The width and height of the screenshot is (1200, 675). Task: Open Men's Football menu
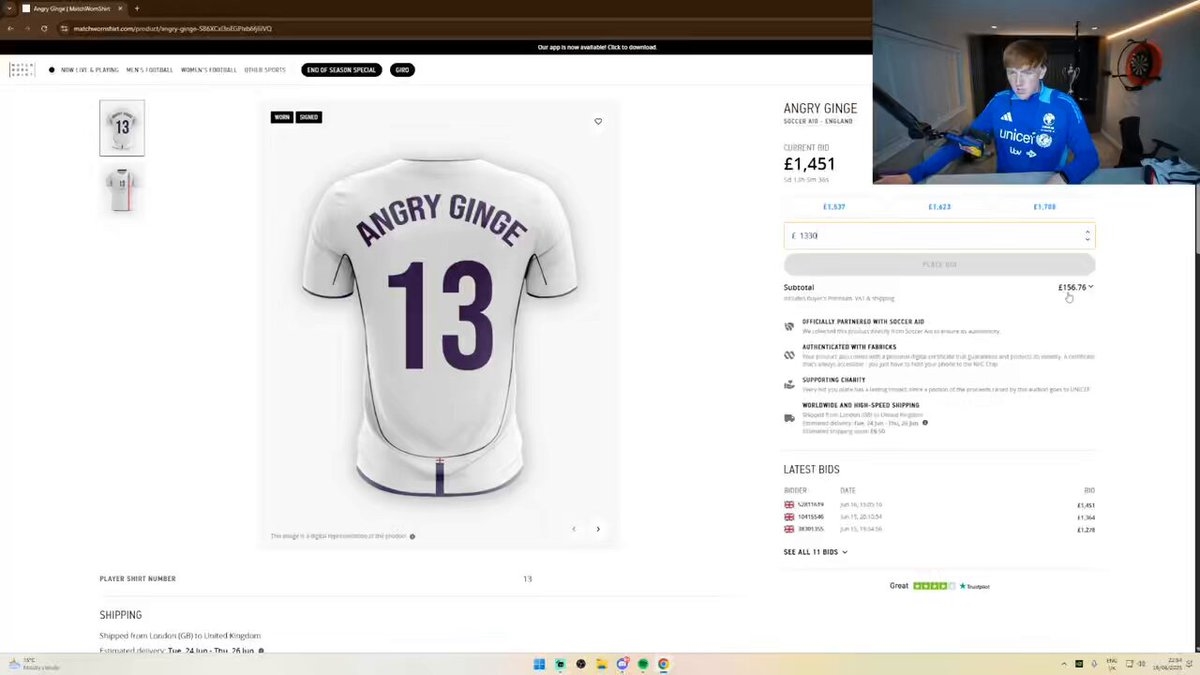pos(150,70)
